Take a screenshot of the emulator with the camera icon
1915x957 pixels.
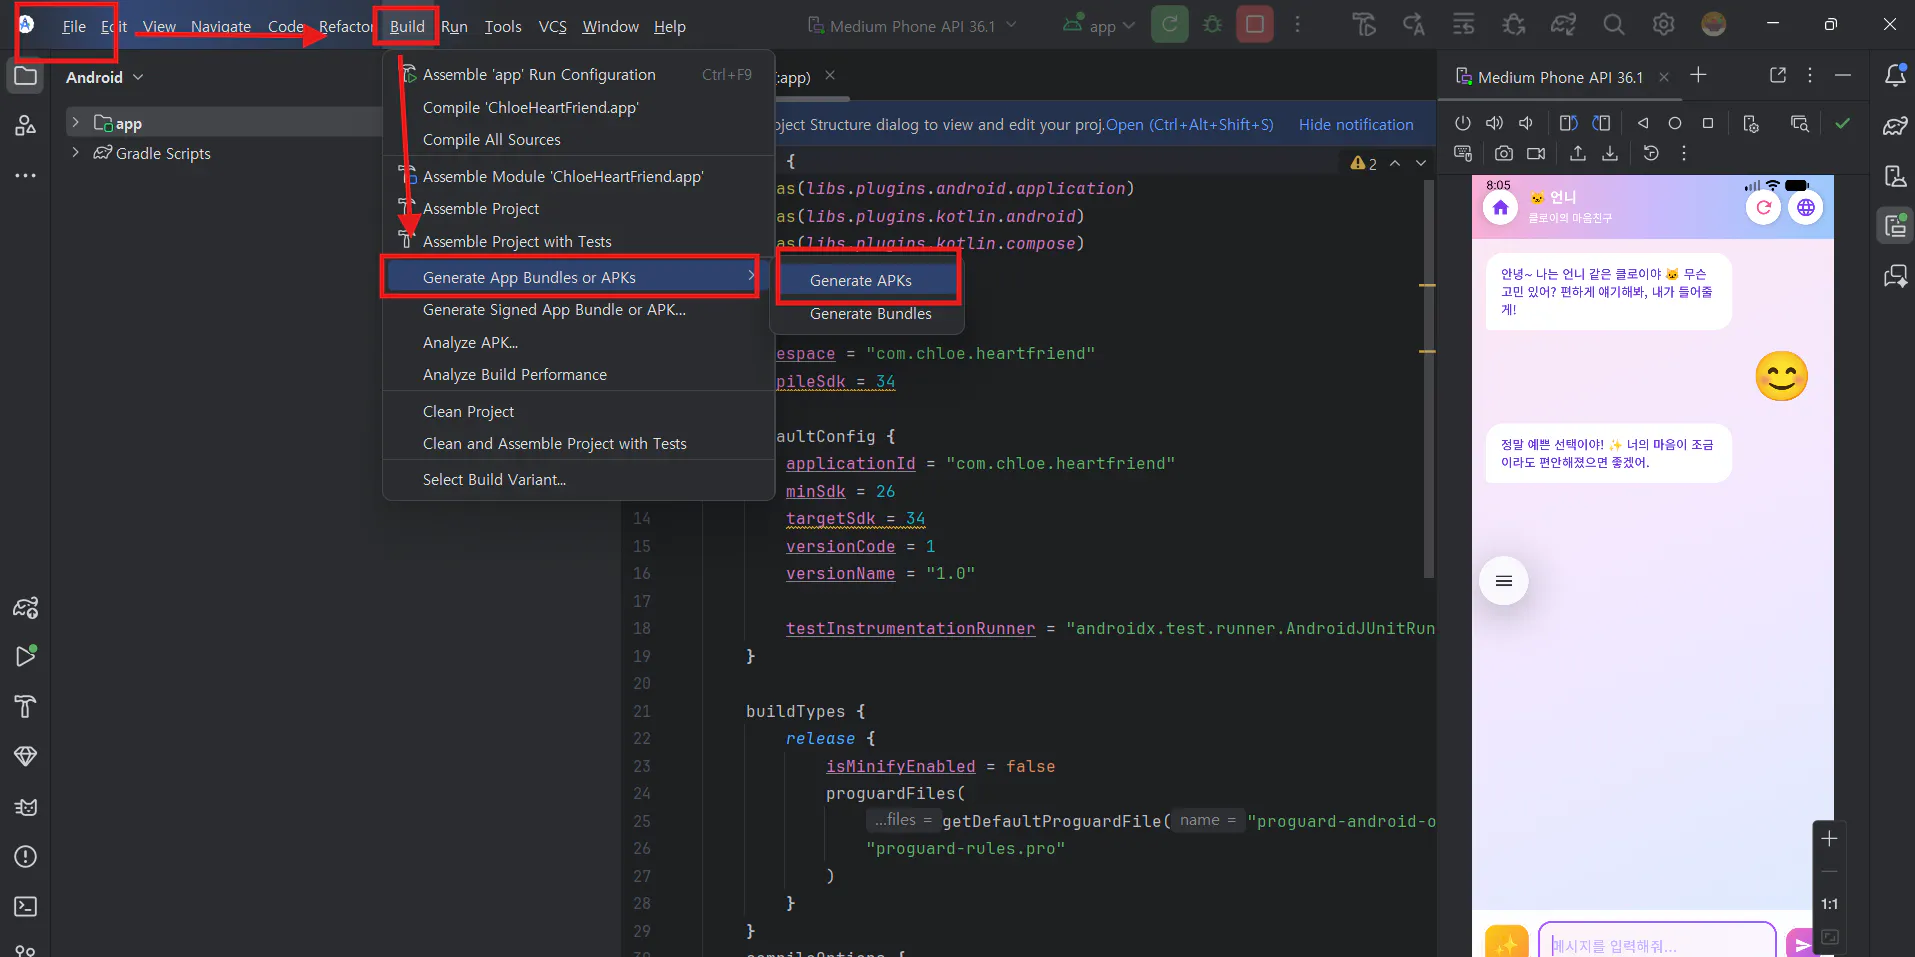pyautogui.click(x=1504, y=153)
